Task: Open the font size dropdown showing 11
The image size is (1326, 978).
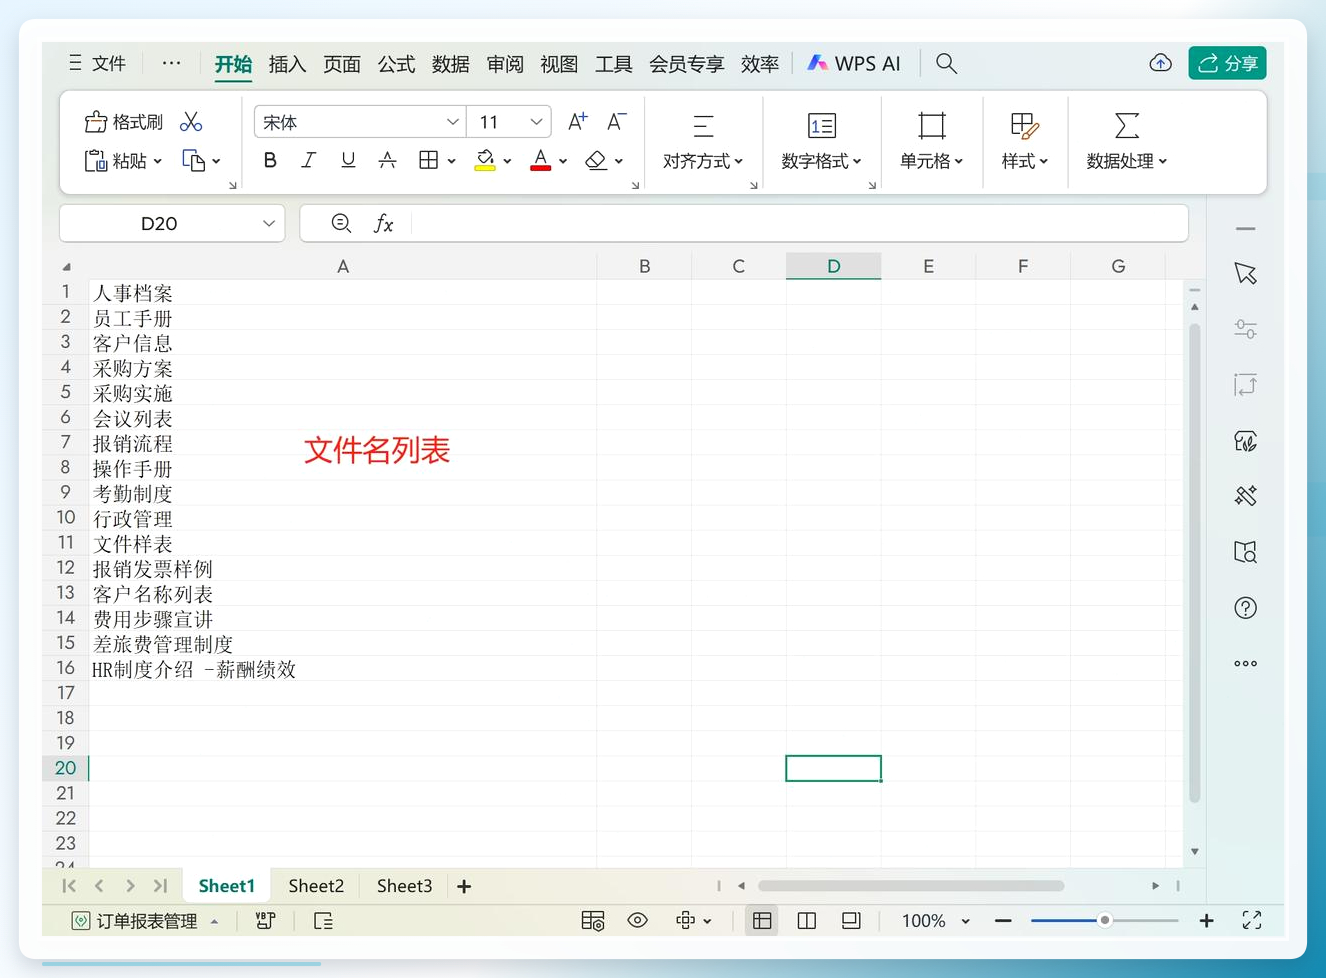Action: (537, 122)
